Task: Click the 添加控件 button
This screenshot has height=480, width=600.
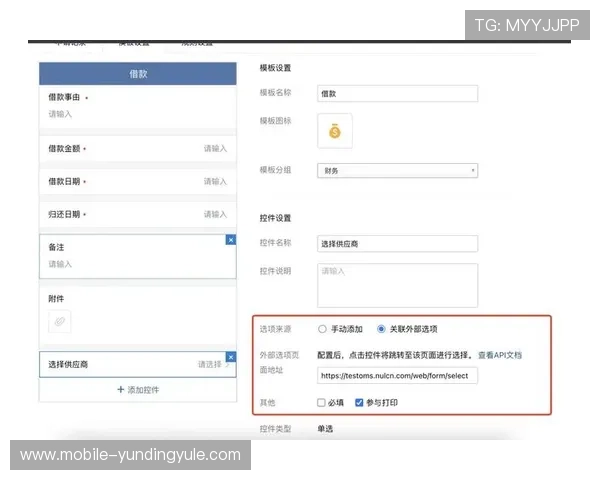Action: point(138,390)
